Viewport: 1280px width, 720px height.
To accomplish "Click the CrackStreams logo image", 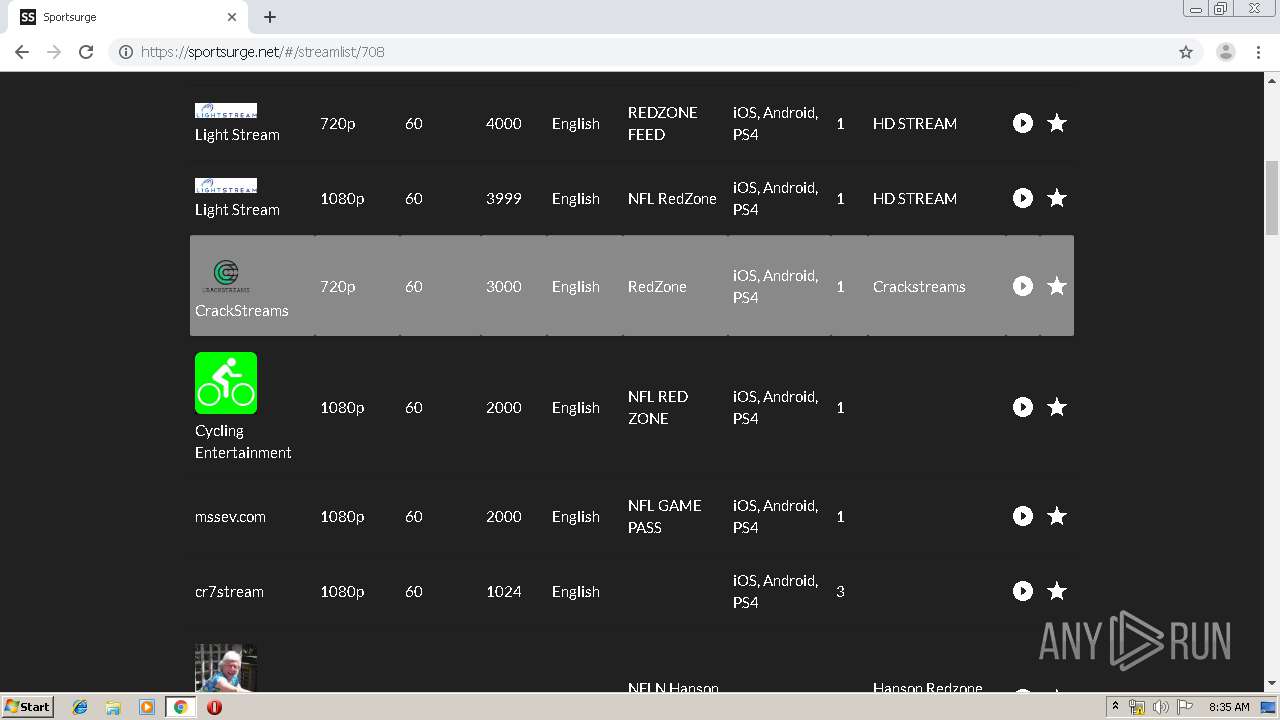I will [x=226, y=275].
